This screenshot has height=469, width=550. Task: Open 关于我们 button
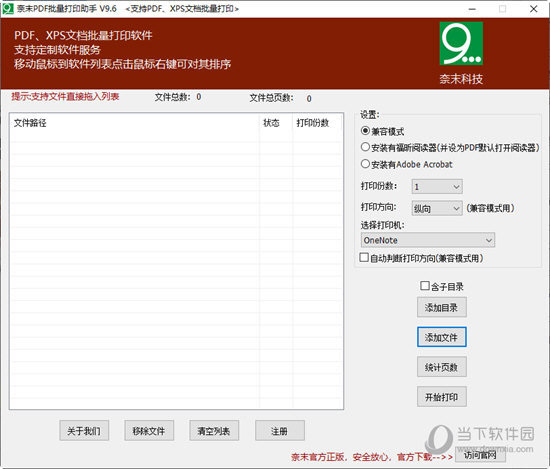[84, 431]
